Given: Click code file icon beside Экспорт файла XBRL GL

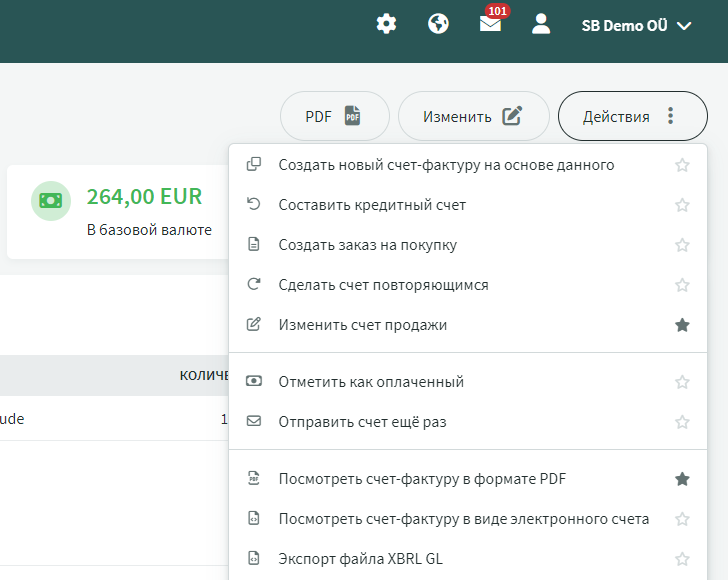Looking at the screenshot, I should pyautogui.click(x=254, y=558).
